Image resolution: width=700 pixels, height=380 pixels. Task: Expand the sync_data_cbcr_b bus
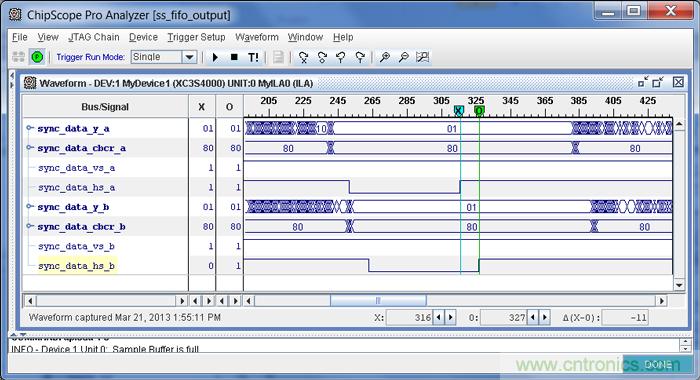pyautogui.click(x=29, y=226)
